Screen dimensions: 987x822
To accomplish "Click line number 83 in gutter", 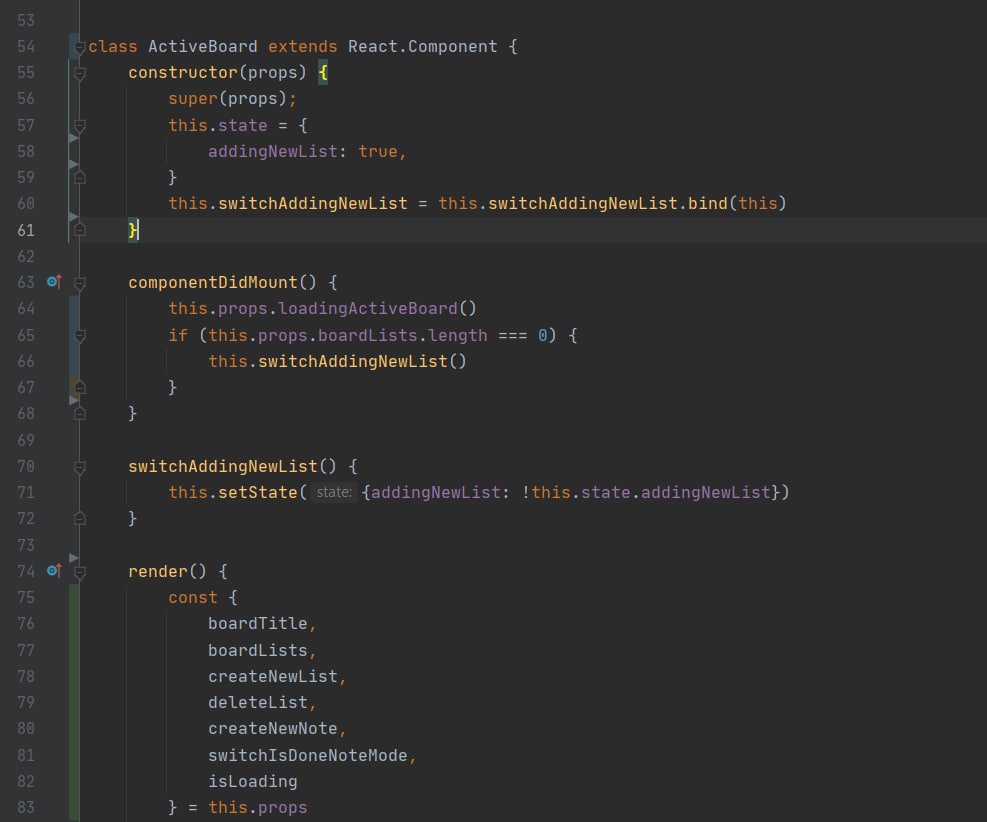I will point(26,808).
